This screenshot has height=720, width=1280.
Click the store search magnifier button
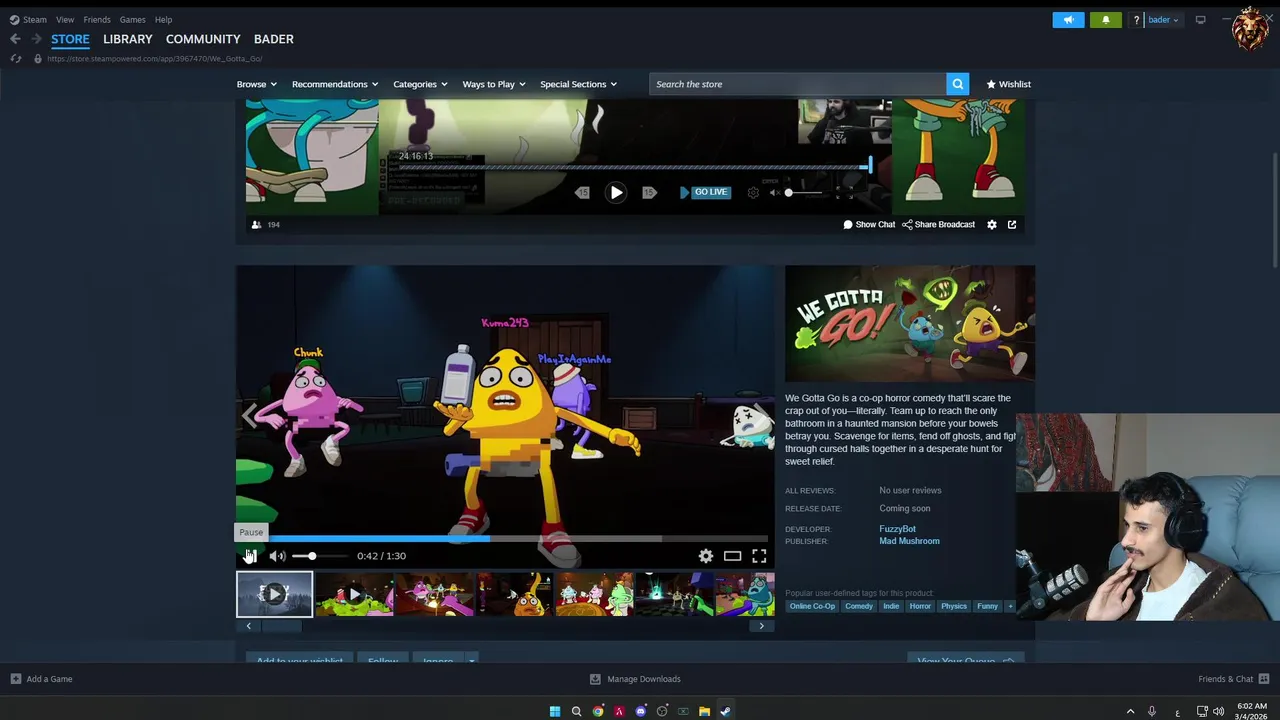point(958,84)
